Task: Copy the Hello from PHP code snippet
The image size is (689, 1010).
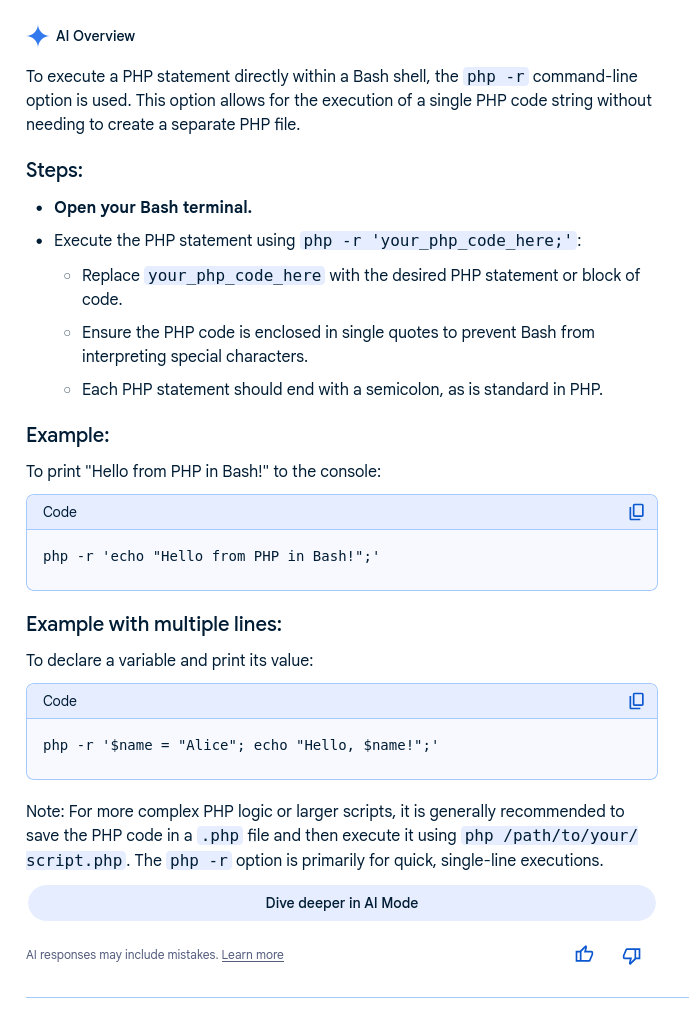Action: (x=636, y=512)
